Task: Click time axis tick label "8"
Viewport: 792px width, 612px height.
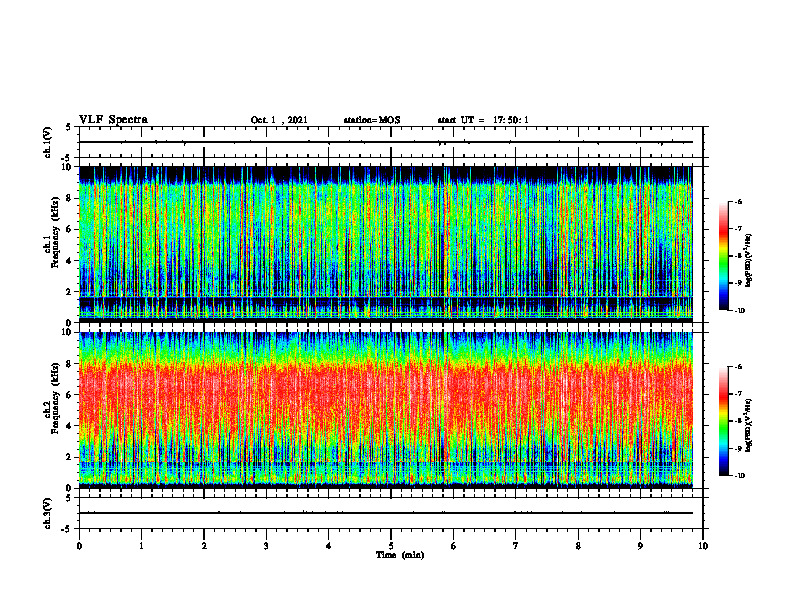Action: tap(578, 546)
